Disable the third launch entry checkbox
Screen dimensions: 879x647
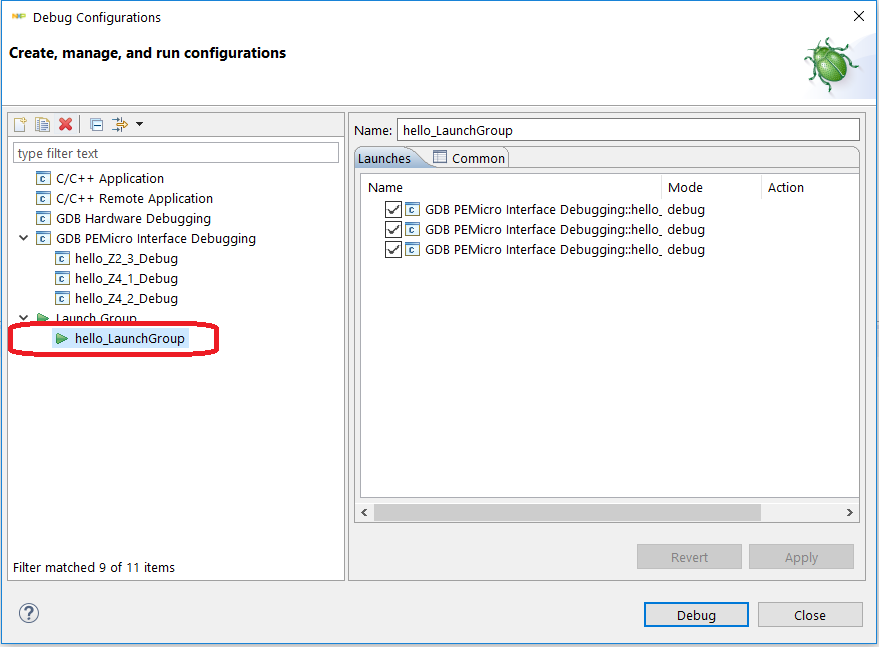tap(393, 250)
